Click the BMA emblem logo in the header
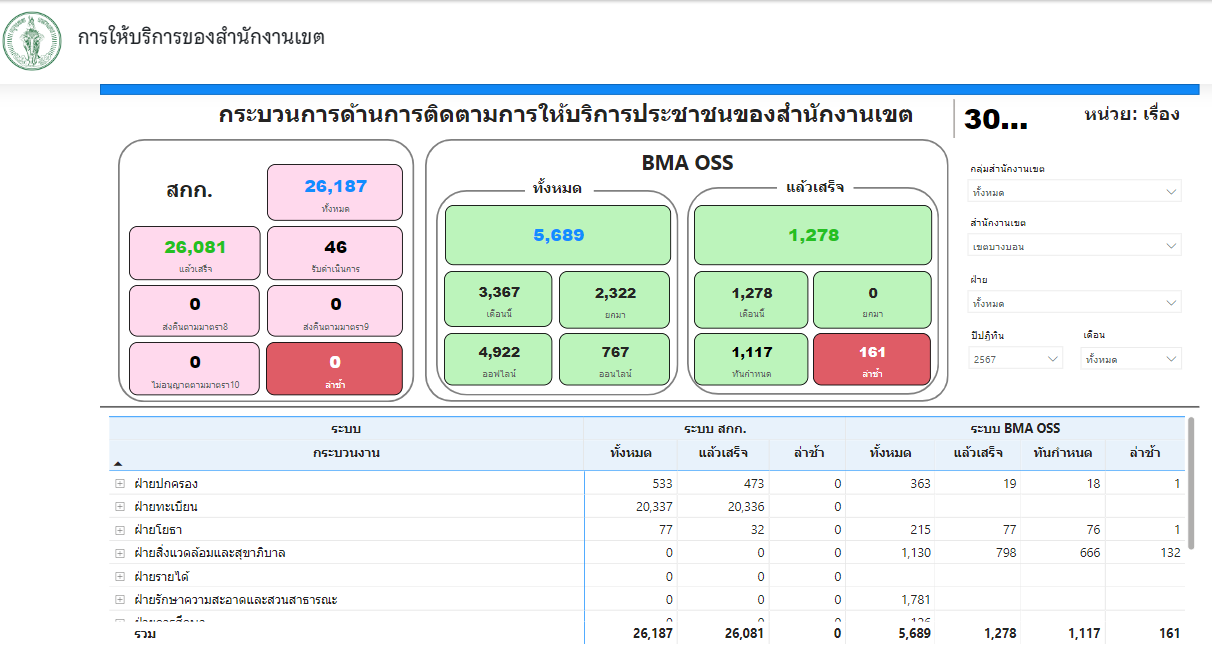This screenshot has height=652, width=1212. click(x=33, y=41)
